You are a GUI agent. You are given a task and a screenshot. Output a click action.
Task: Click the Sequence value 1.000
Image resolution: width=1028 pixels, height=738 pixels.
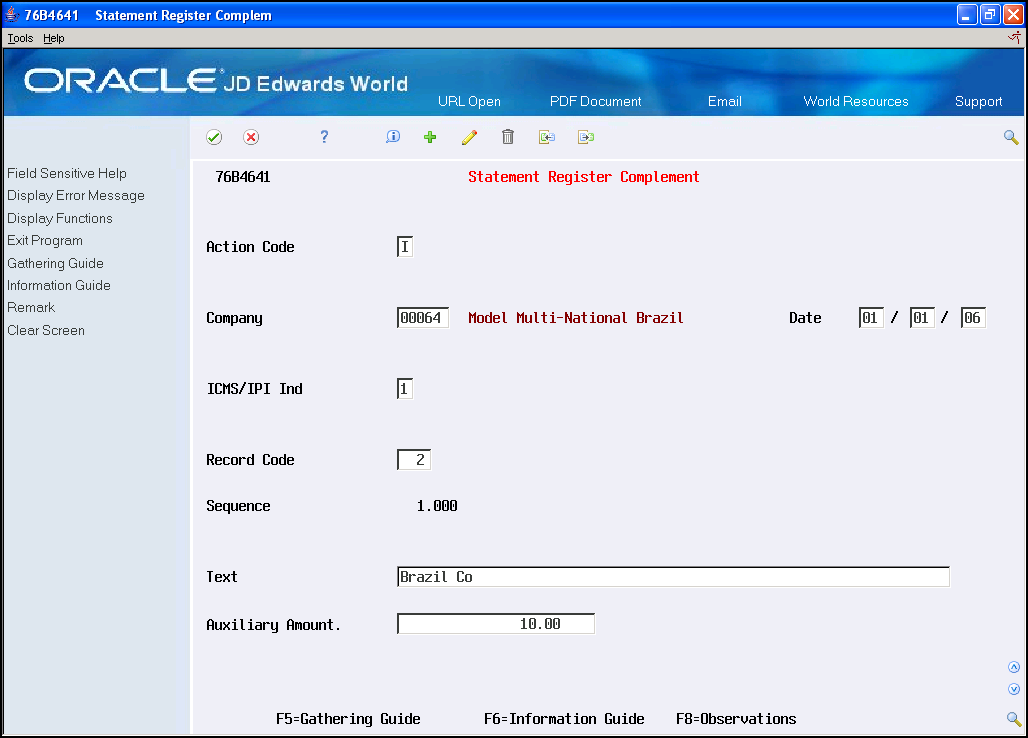437,506
